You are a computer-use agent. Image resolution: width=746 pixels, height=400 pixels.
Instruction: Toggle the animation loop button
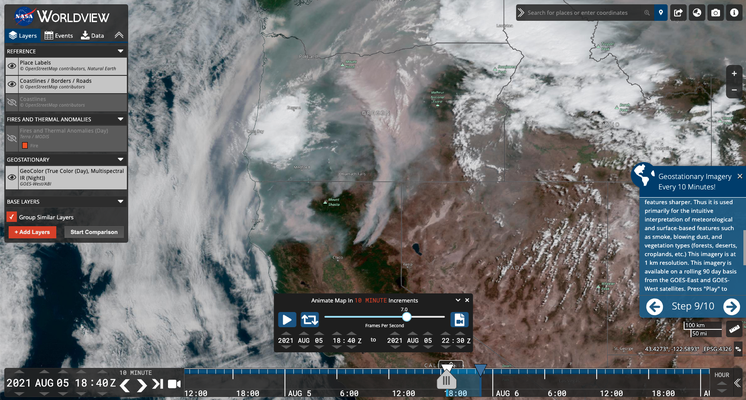tap(310, 320)
